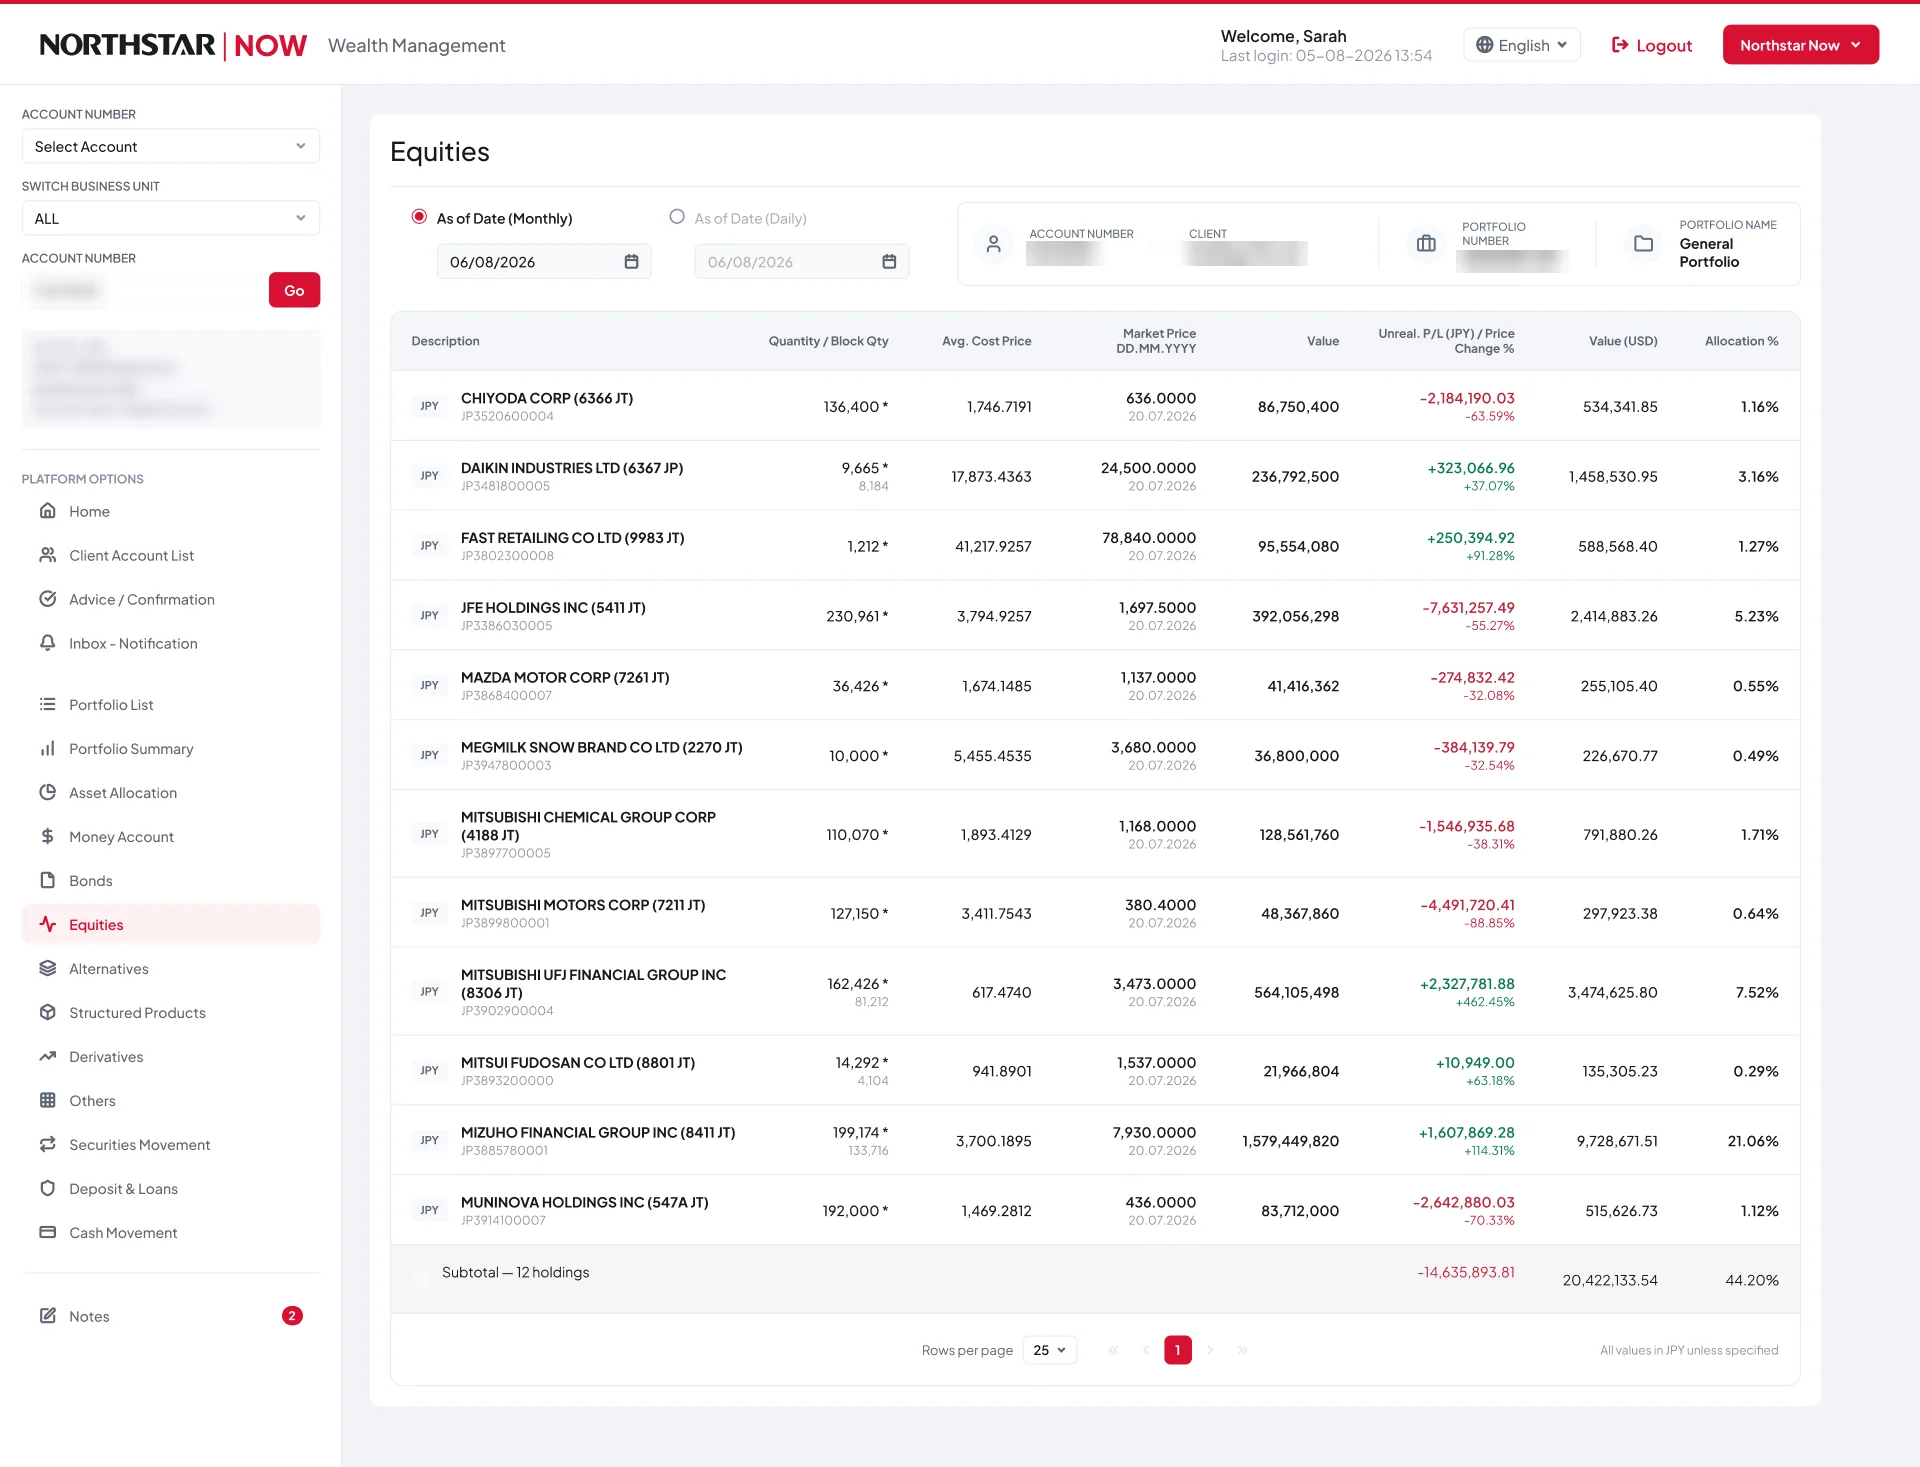Open Cash Movement in sidebar
The width and height of the screenshot is (1920, 1467).
click(x=123, y=1233)
